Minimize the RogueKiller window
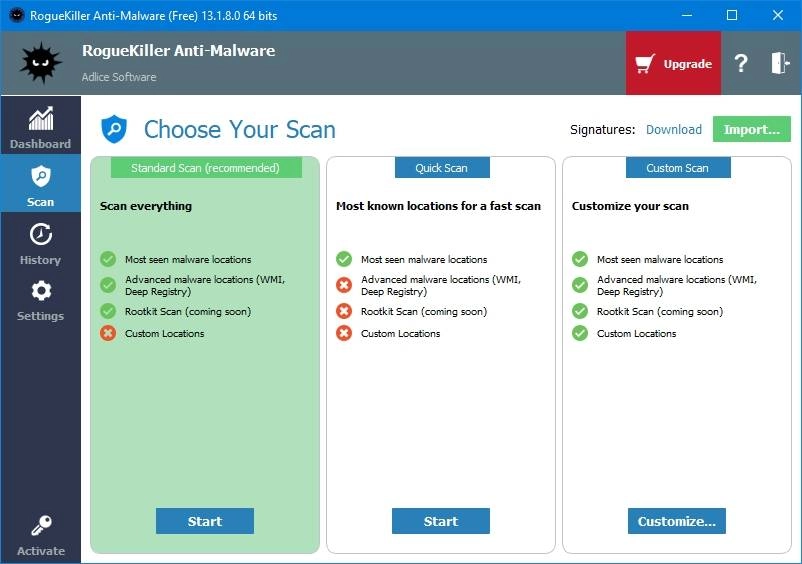The height and width of the screenshot is (564, 802). coord(687,15)
